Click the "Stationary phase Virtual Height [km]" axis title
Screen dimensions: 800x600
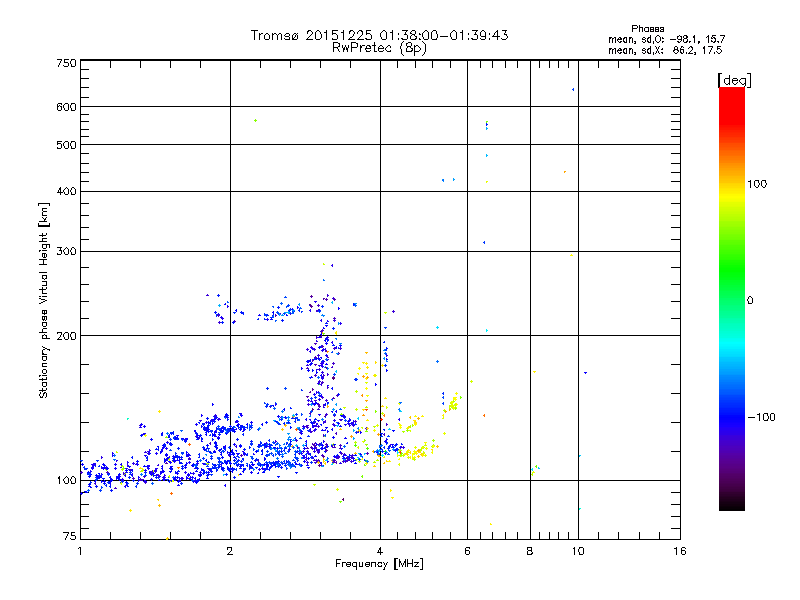(x=44, y=301)
